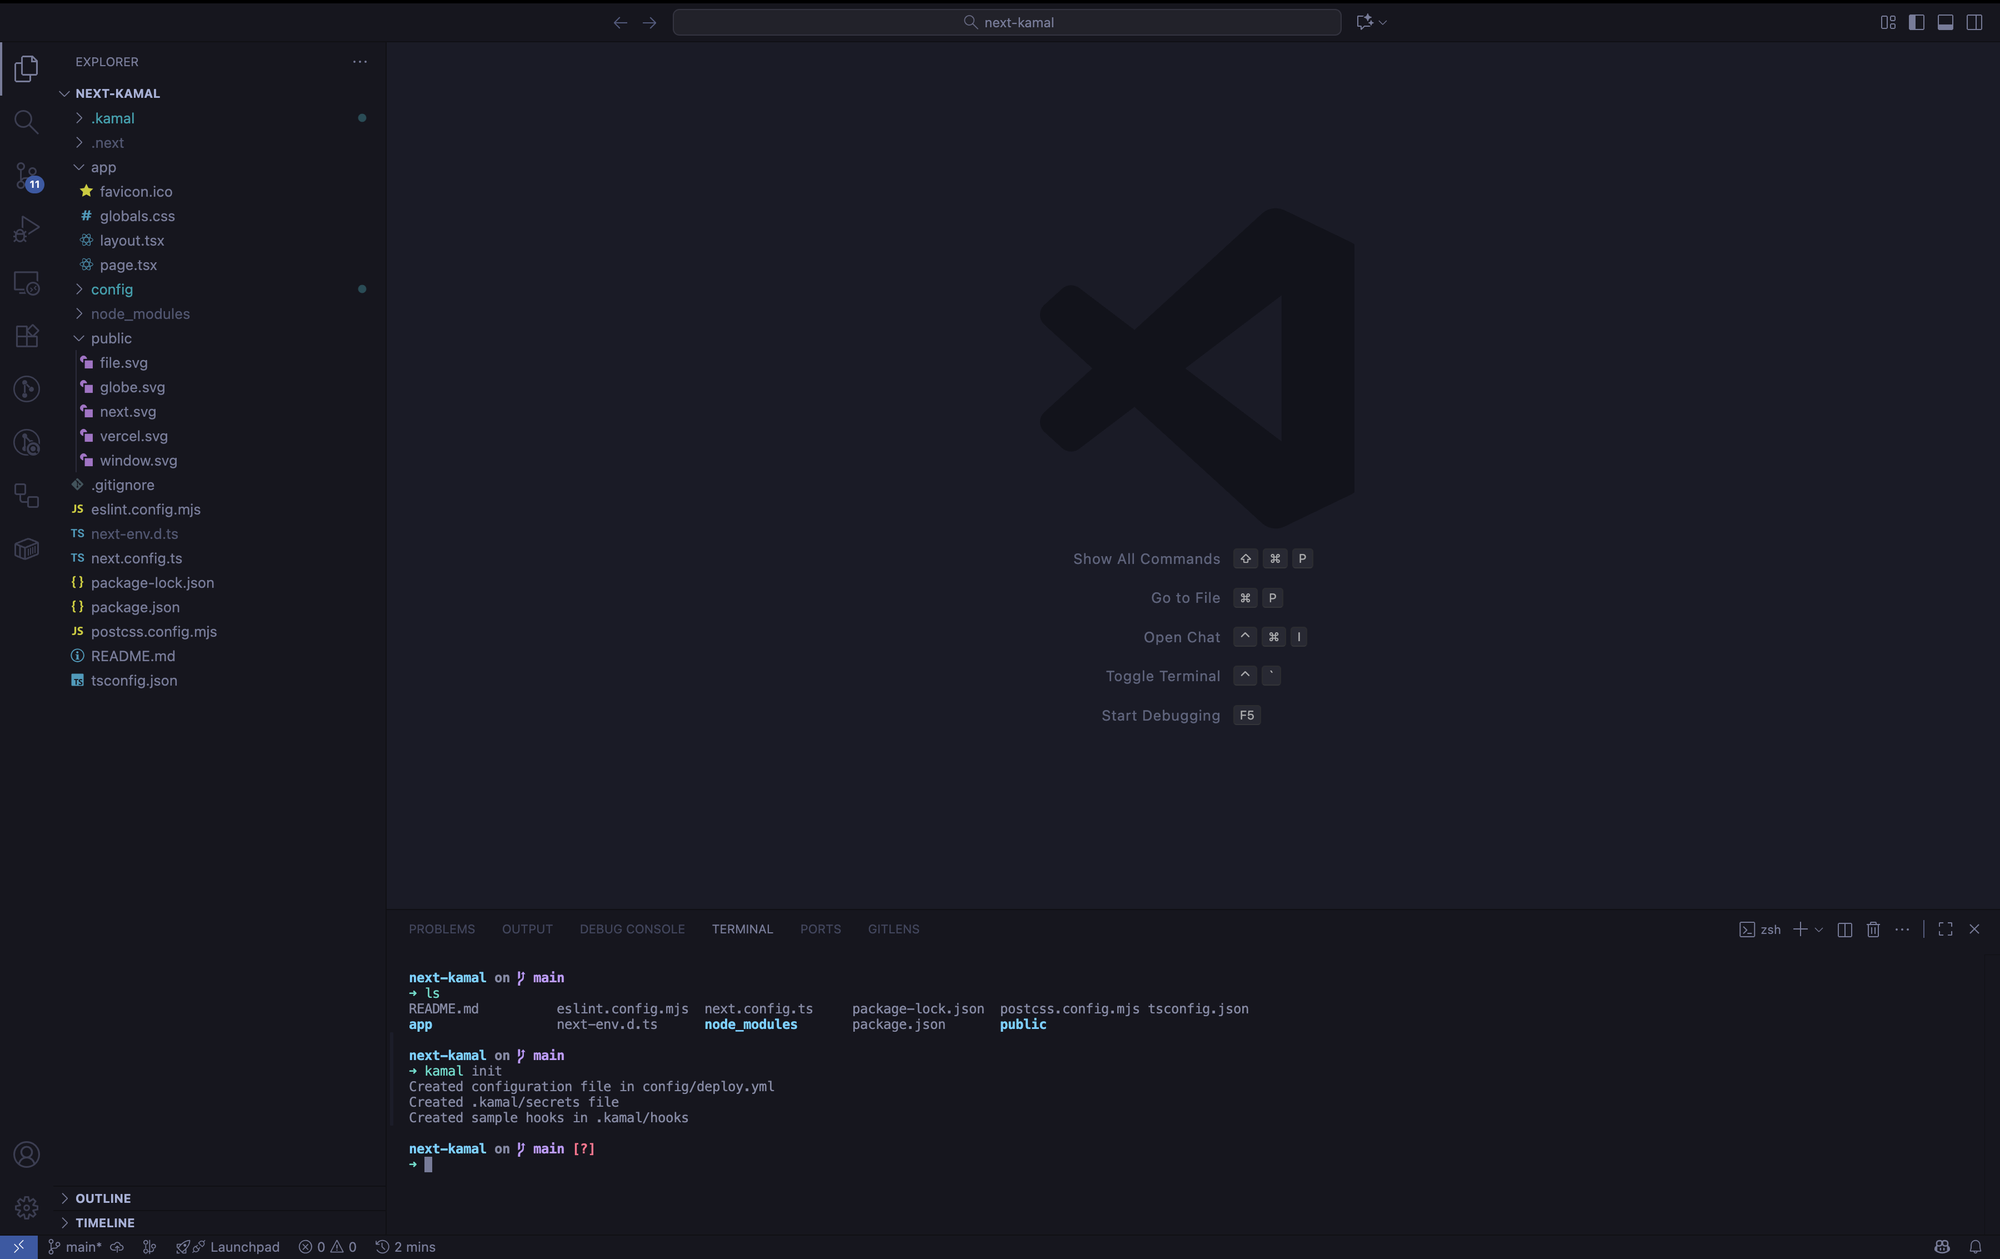Switch to the GITLENS panel tab
Image resolution: width=2000 pixels, height=1259 pixels.
click(893, 929)
